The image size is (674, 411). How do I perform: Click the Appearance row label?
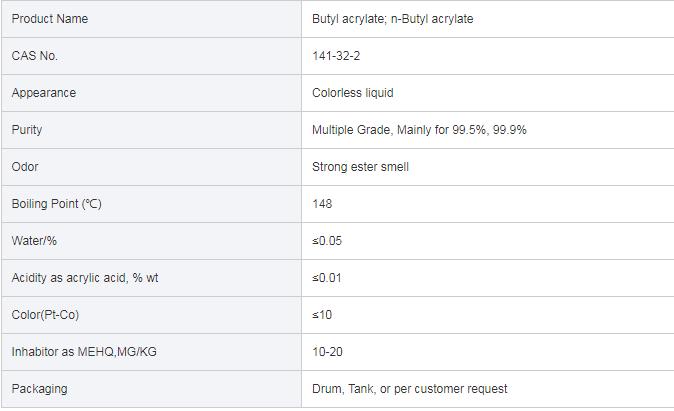click(x=44, y=93)
